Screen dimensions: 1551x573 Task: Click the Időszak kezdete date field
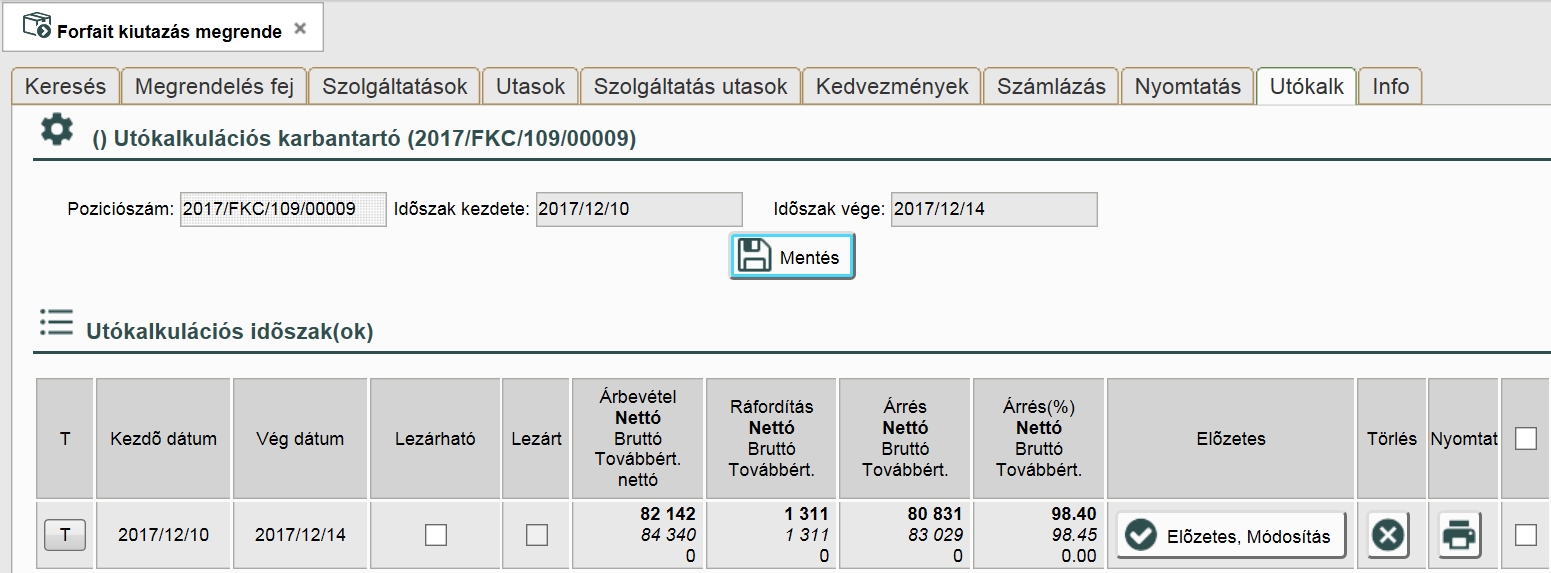coord(639,210)
